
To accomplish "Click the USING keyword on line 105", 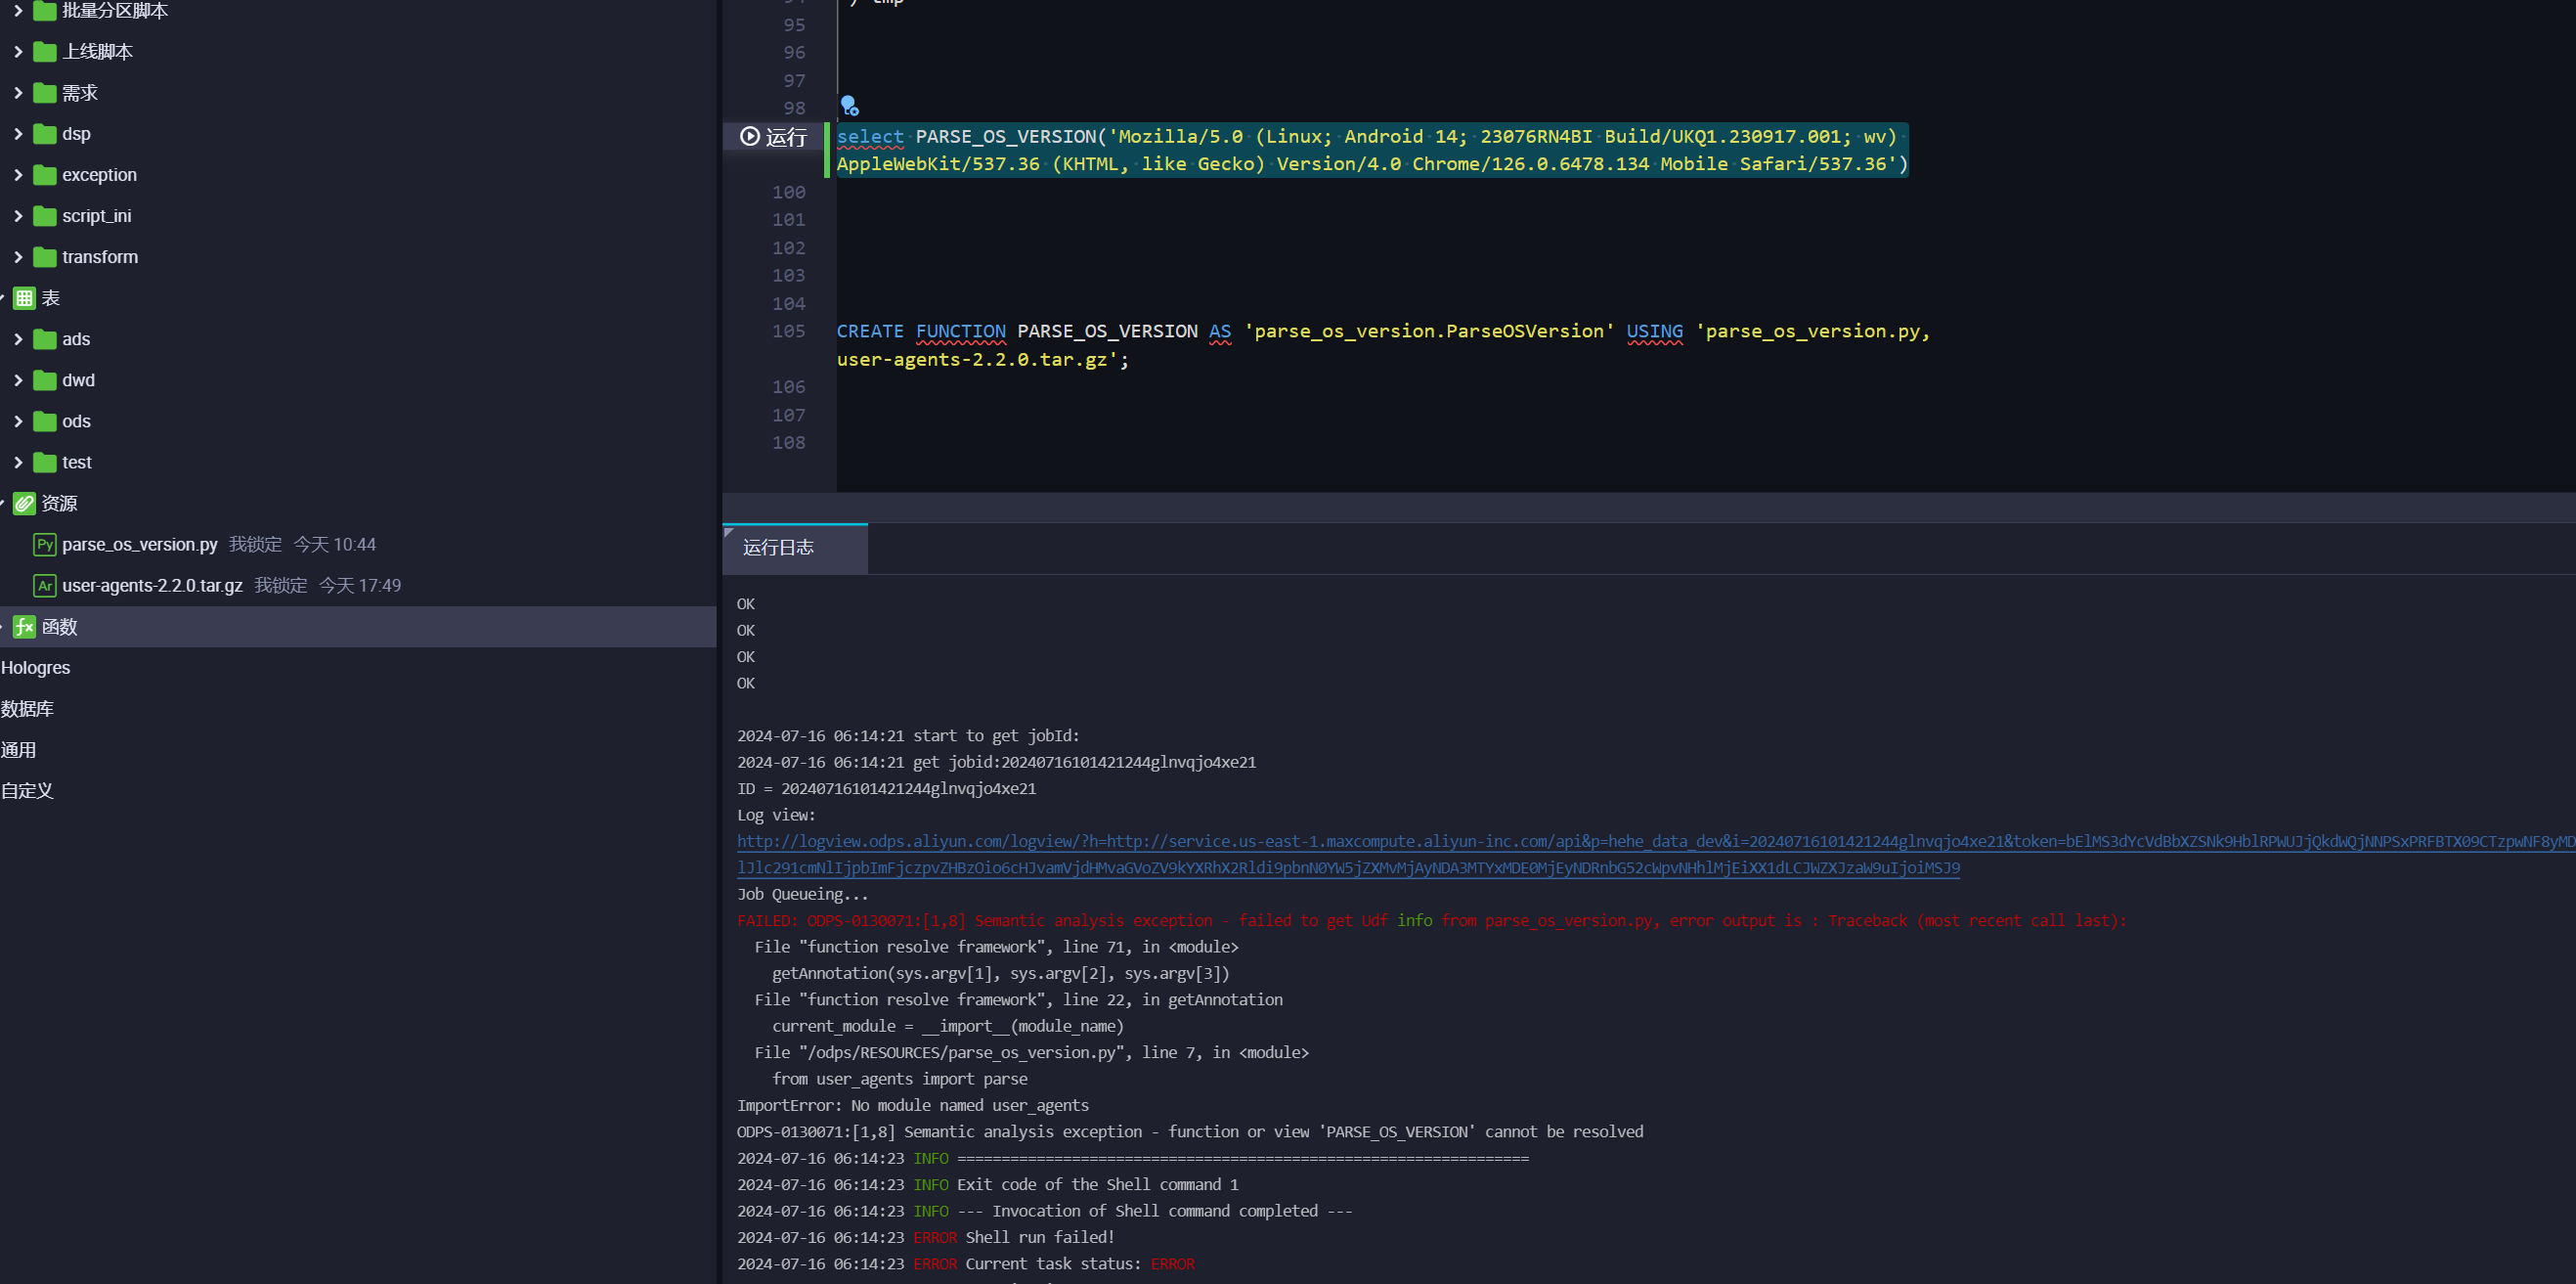I will (x=1654, y=331).
